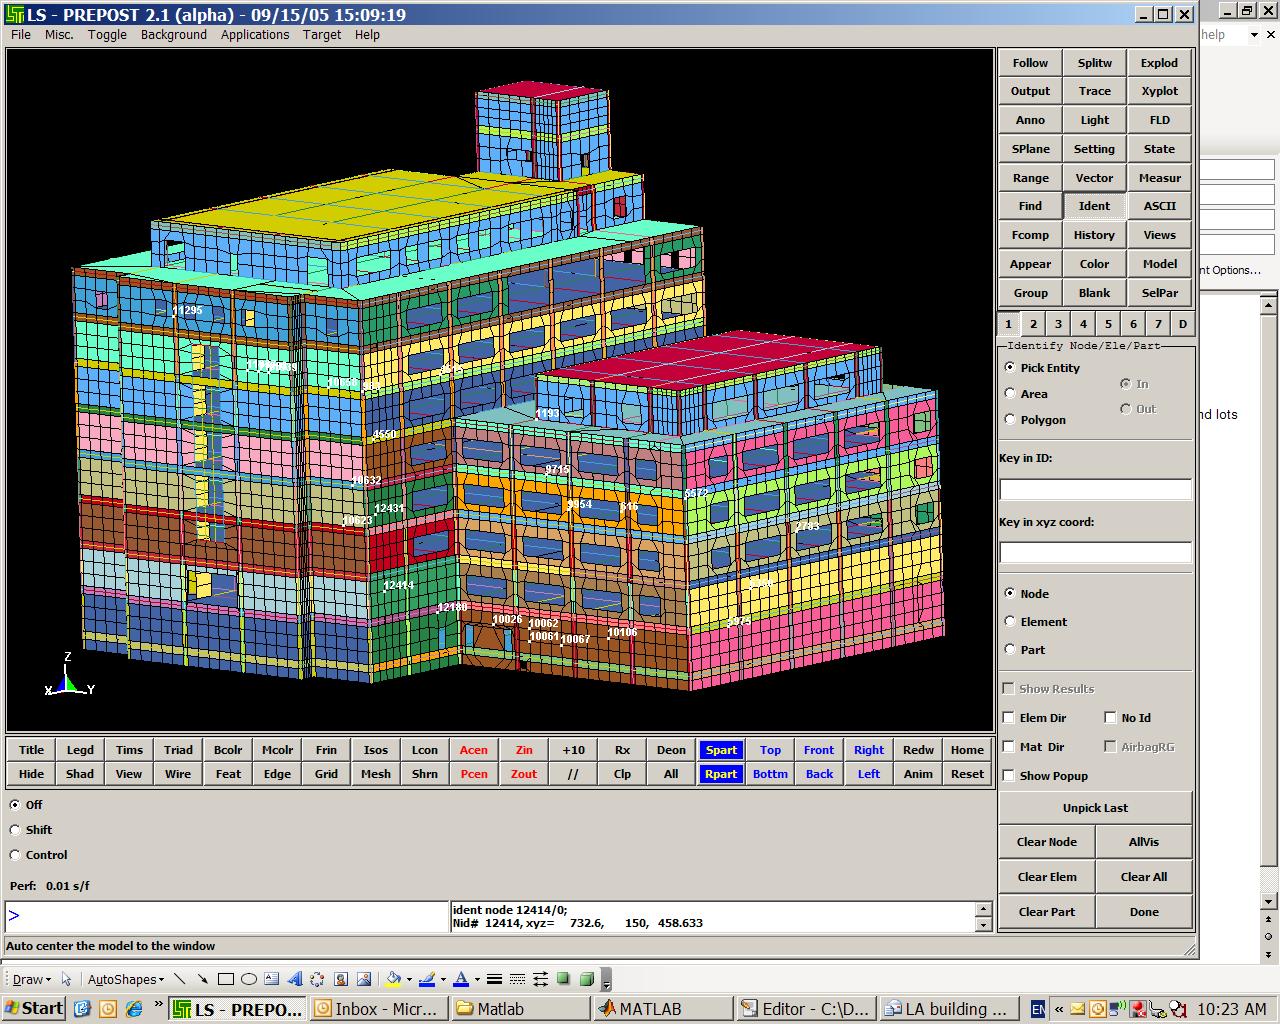Open the AutoShapes dropdown
Image resolution: width=1280 pixels, height=1024 pixels.
pyautogui.click(x=125, y=979)
